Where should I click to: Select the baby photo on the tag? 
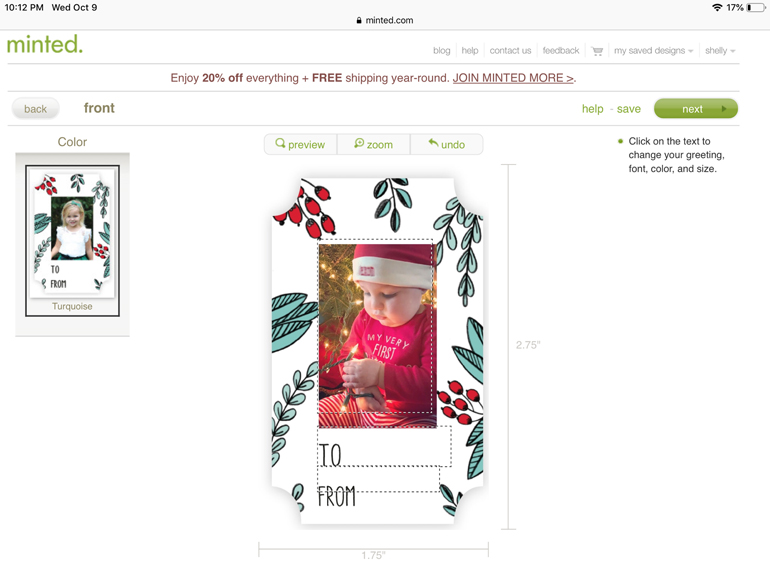coord(377,335)
